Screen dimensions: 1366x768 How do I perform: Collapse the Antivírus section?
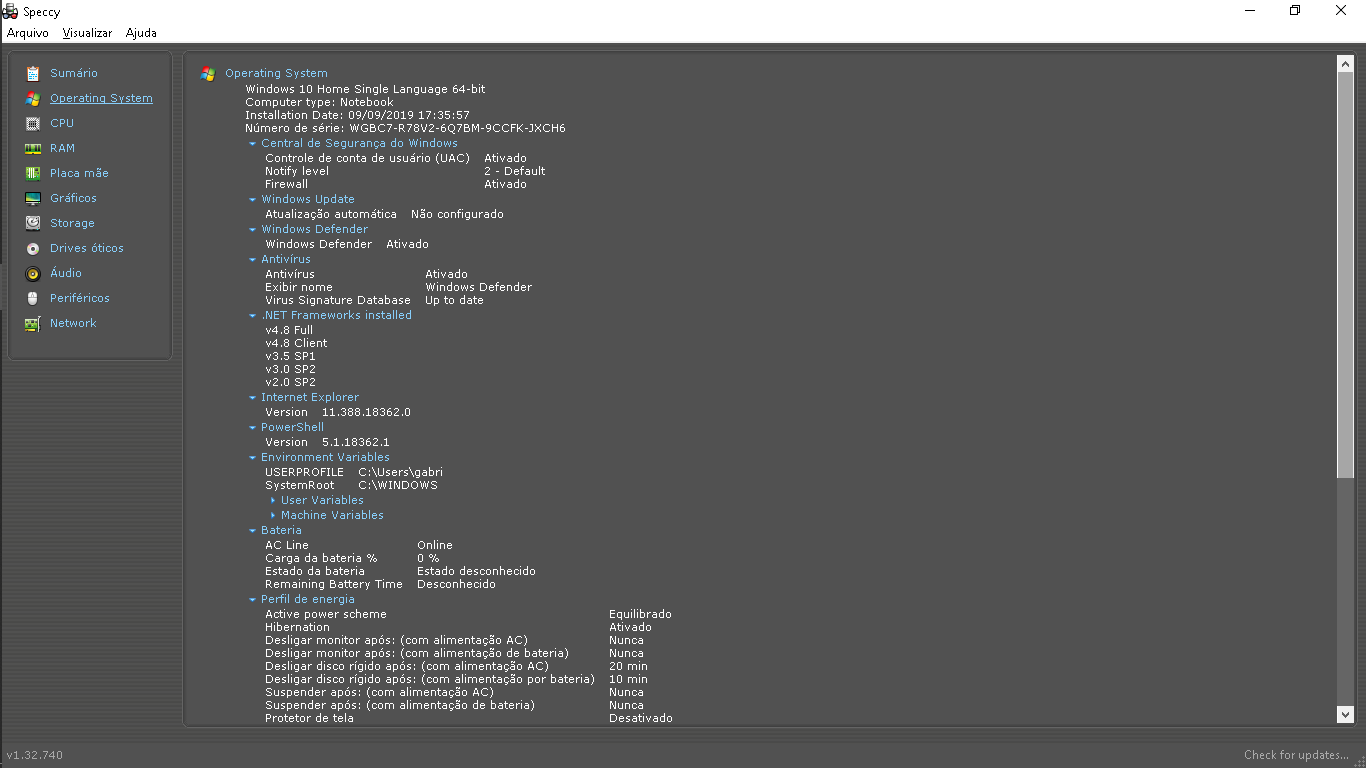tap(252, 260)
